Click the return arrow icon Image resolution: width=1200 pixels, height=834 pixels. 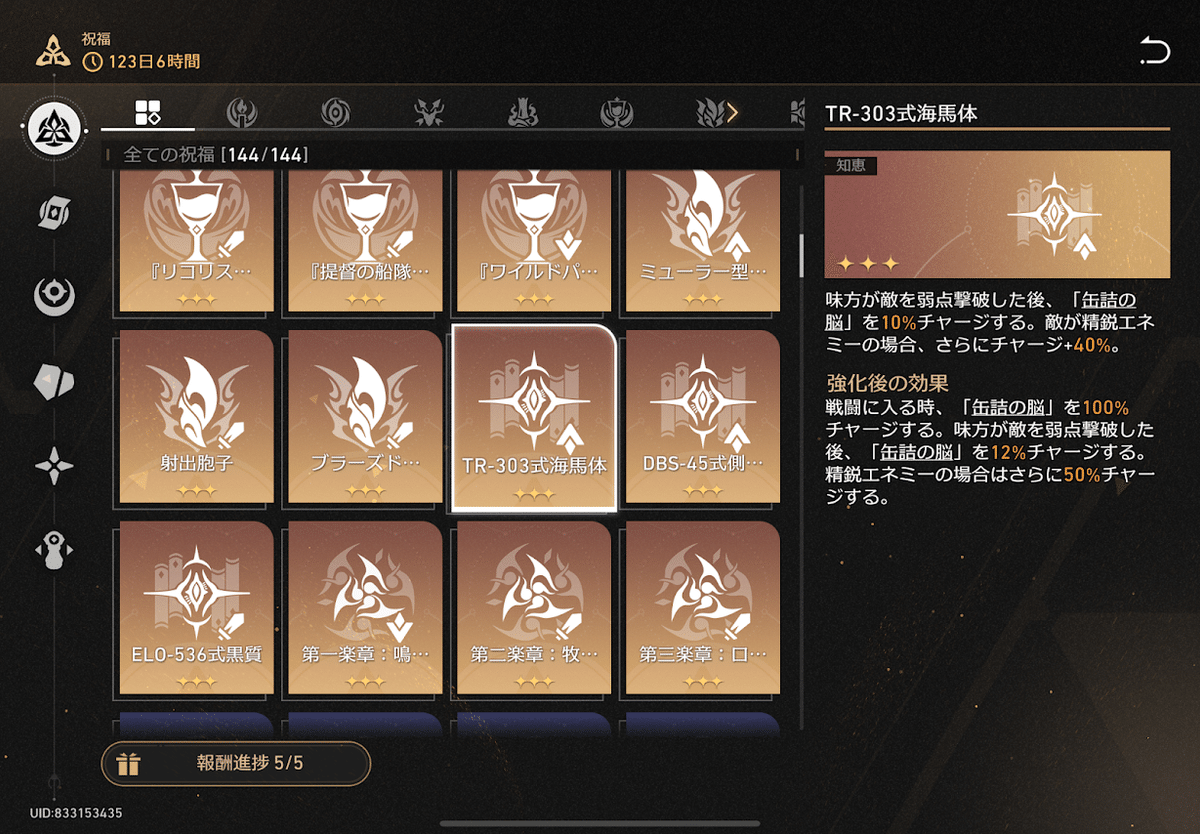click(1154, 50)
